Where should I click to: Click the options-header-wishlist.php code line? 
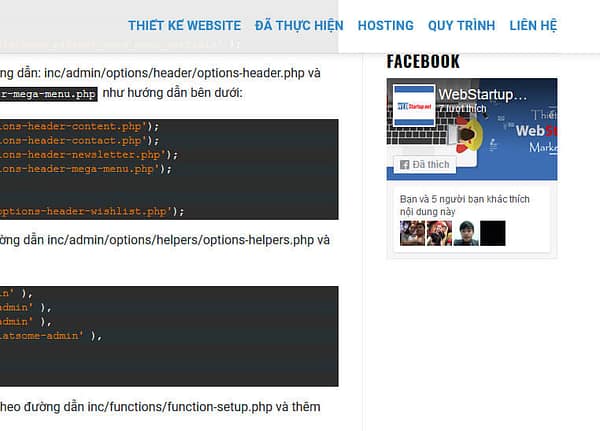pyautogui.click(x=92, y=211)
